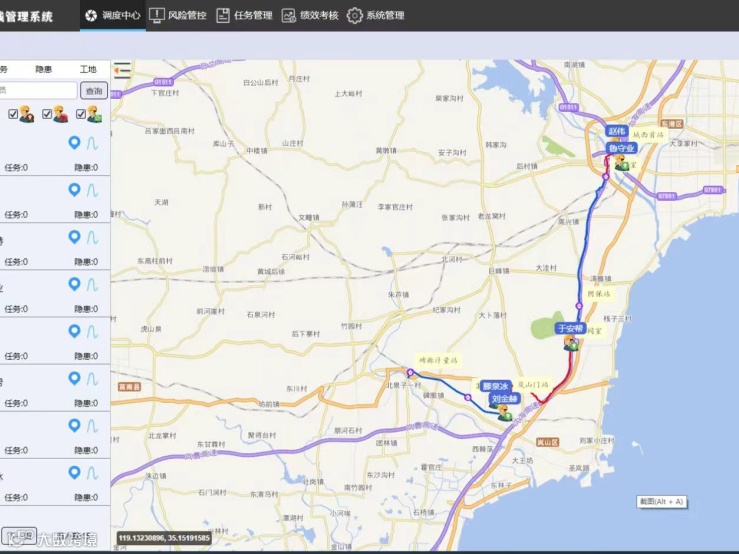Click route waypoint circle beside 碑廓计量站
The width and height of the screenshot is (739, 554).
pyautogui.click(x=410, y=372)
